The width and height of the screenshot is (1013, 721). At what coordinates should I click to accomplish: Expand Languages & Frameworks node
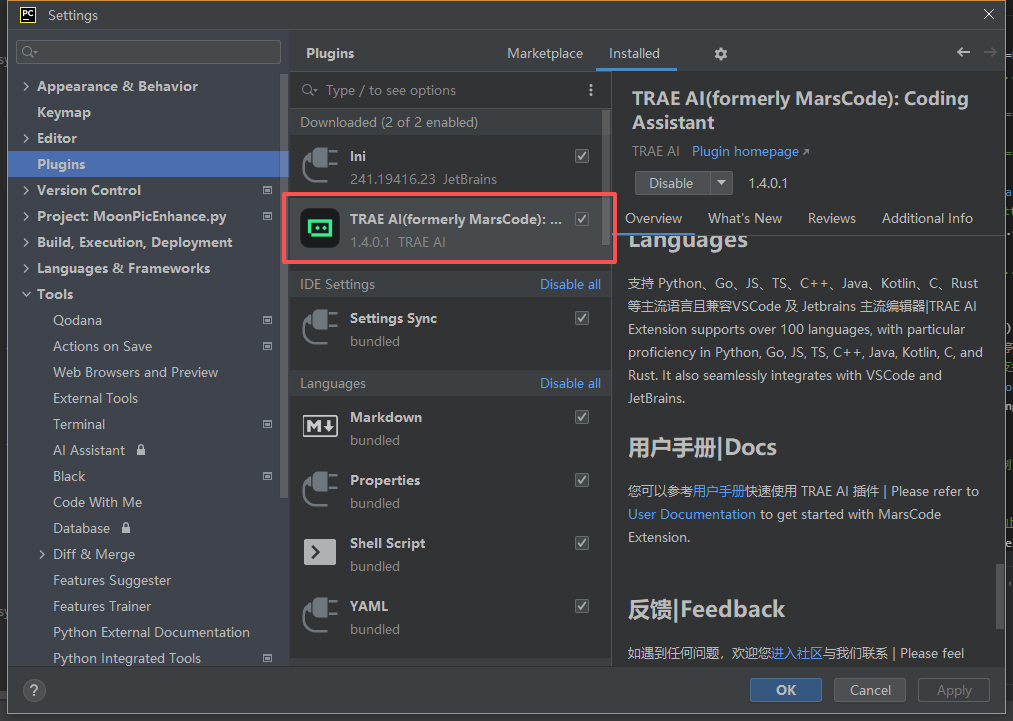pos(26,268)
